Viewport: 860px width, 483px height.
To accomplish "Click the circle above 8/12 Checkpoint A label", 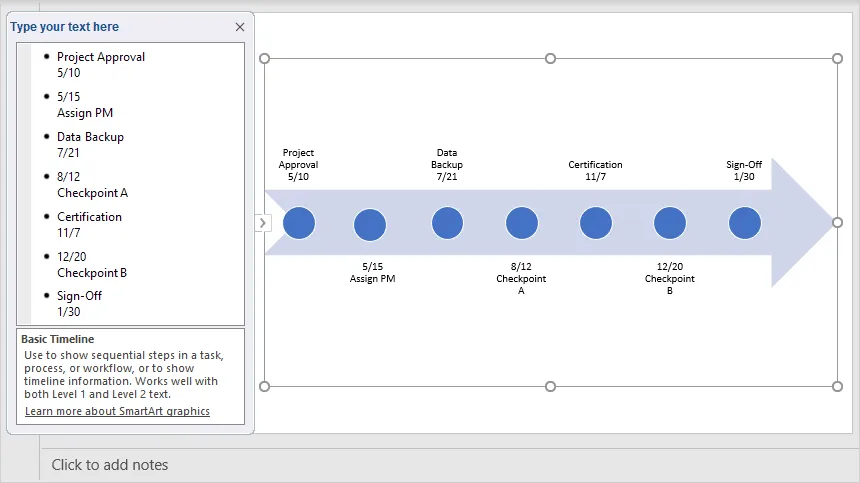I will pyautogui.click(x=522, y=224).
